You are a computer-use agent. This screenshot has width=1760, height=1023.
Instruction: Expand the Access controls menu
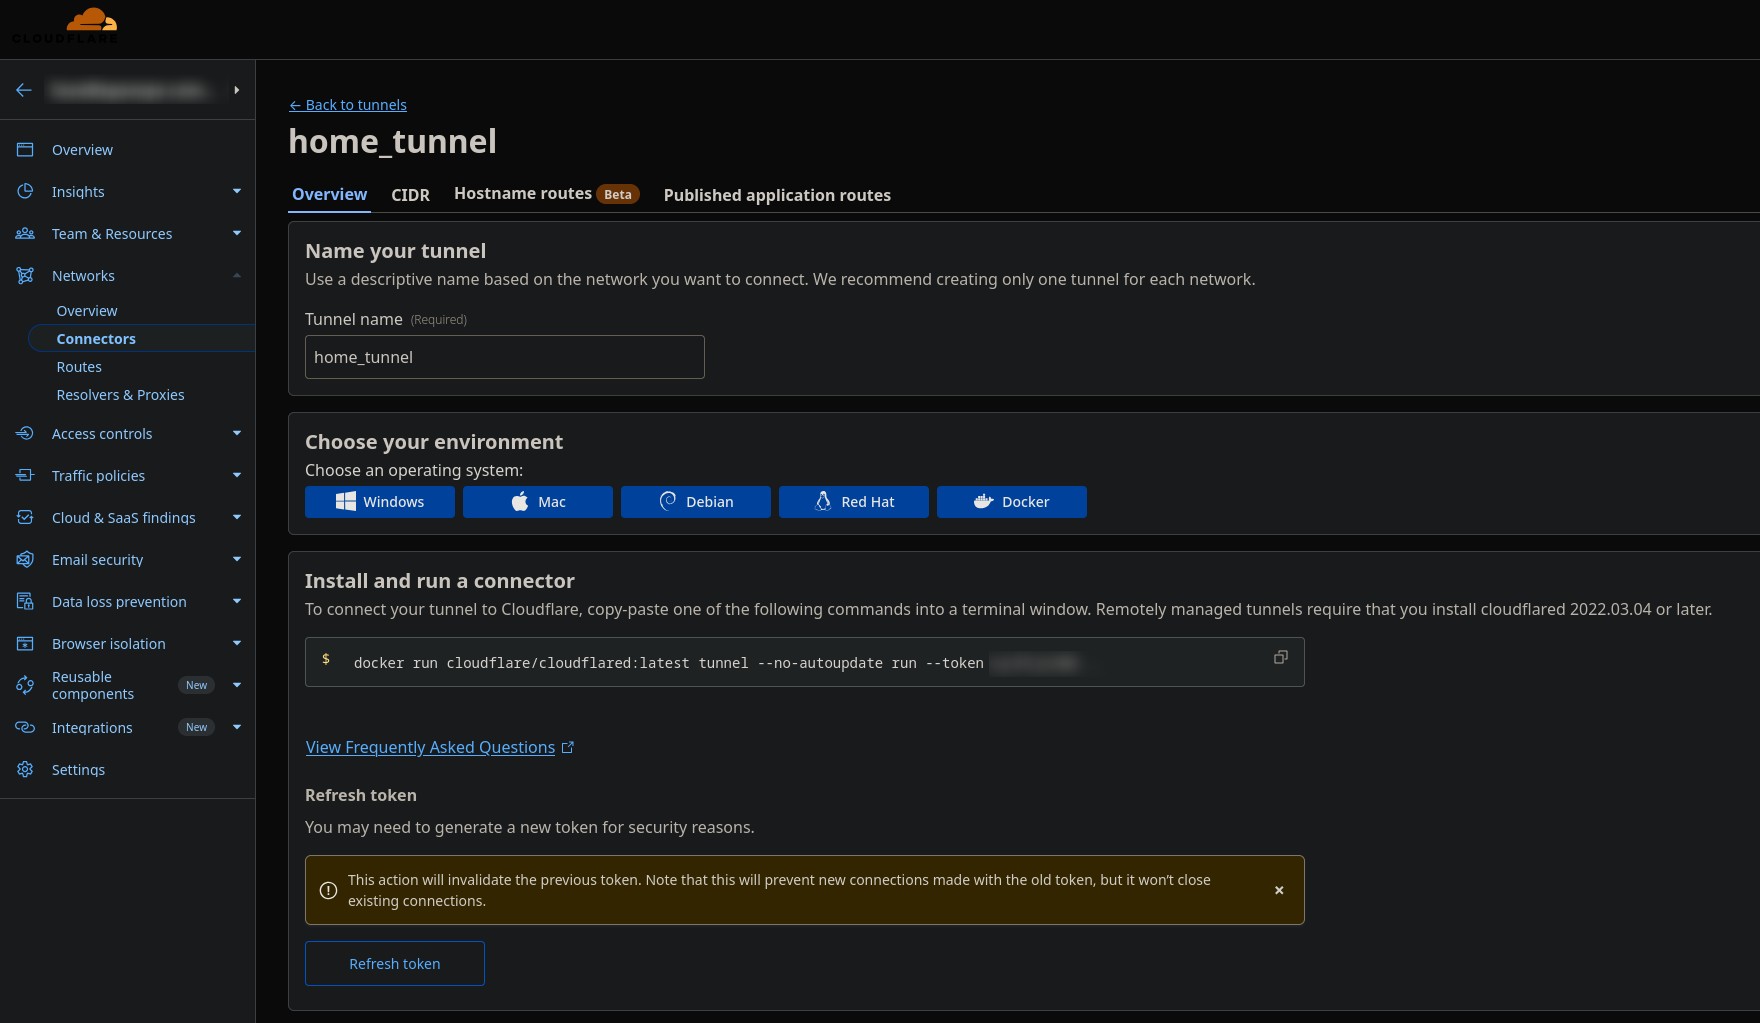pyautogui.click(x=237, y=434)
